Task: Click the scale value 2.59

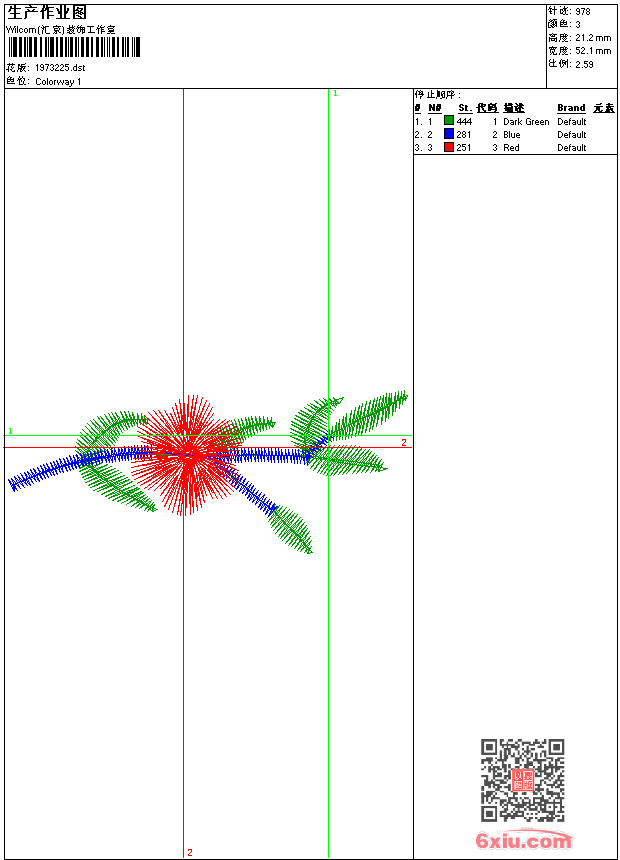Action: 584,64
